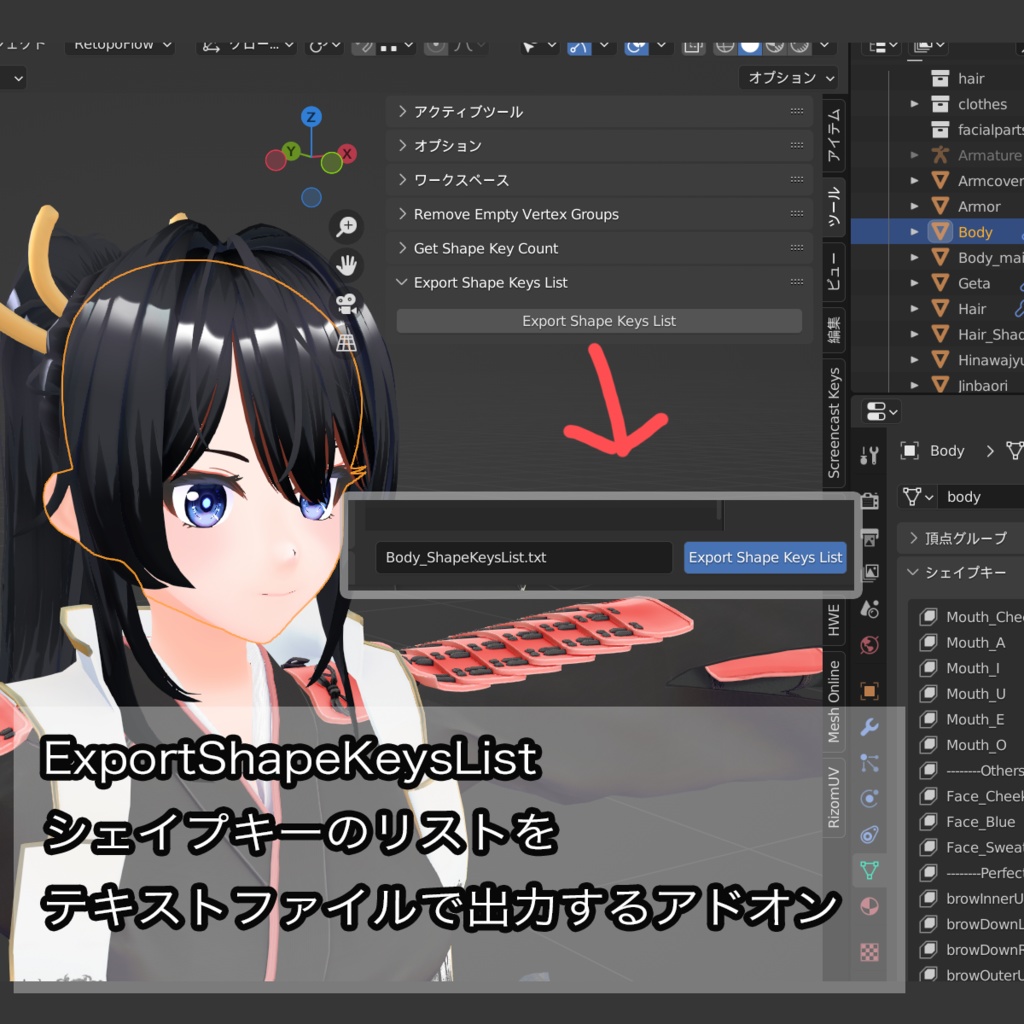
Task: Click the blue Export Shape Keys List button
Action: (x=765, y=557)
